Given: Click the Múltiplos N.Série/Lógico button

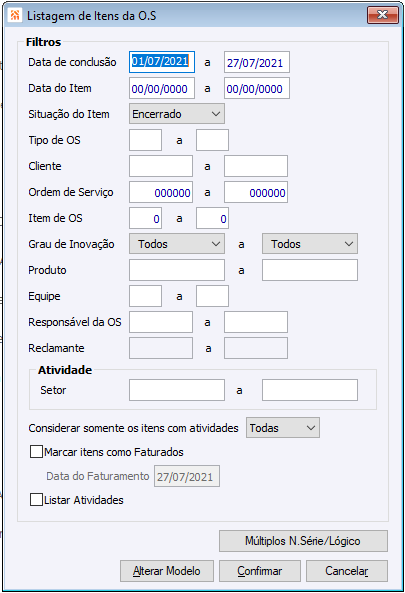Looking at the screenshot, I should (x=303, y=541).
